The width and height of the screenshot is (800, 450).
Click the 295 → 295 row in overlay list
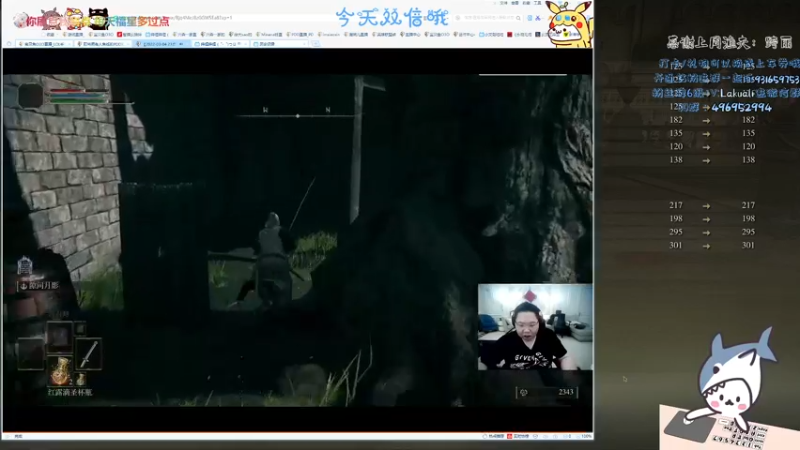(712, 232)
